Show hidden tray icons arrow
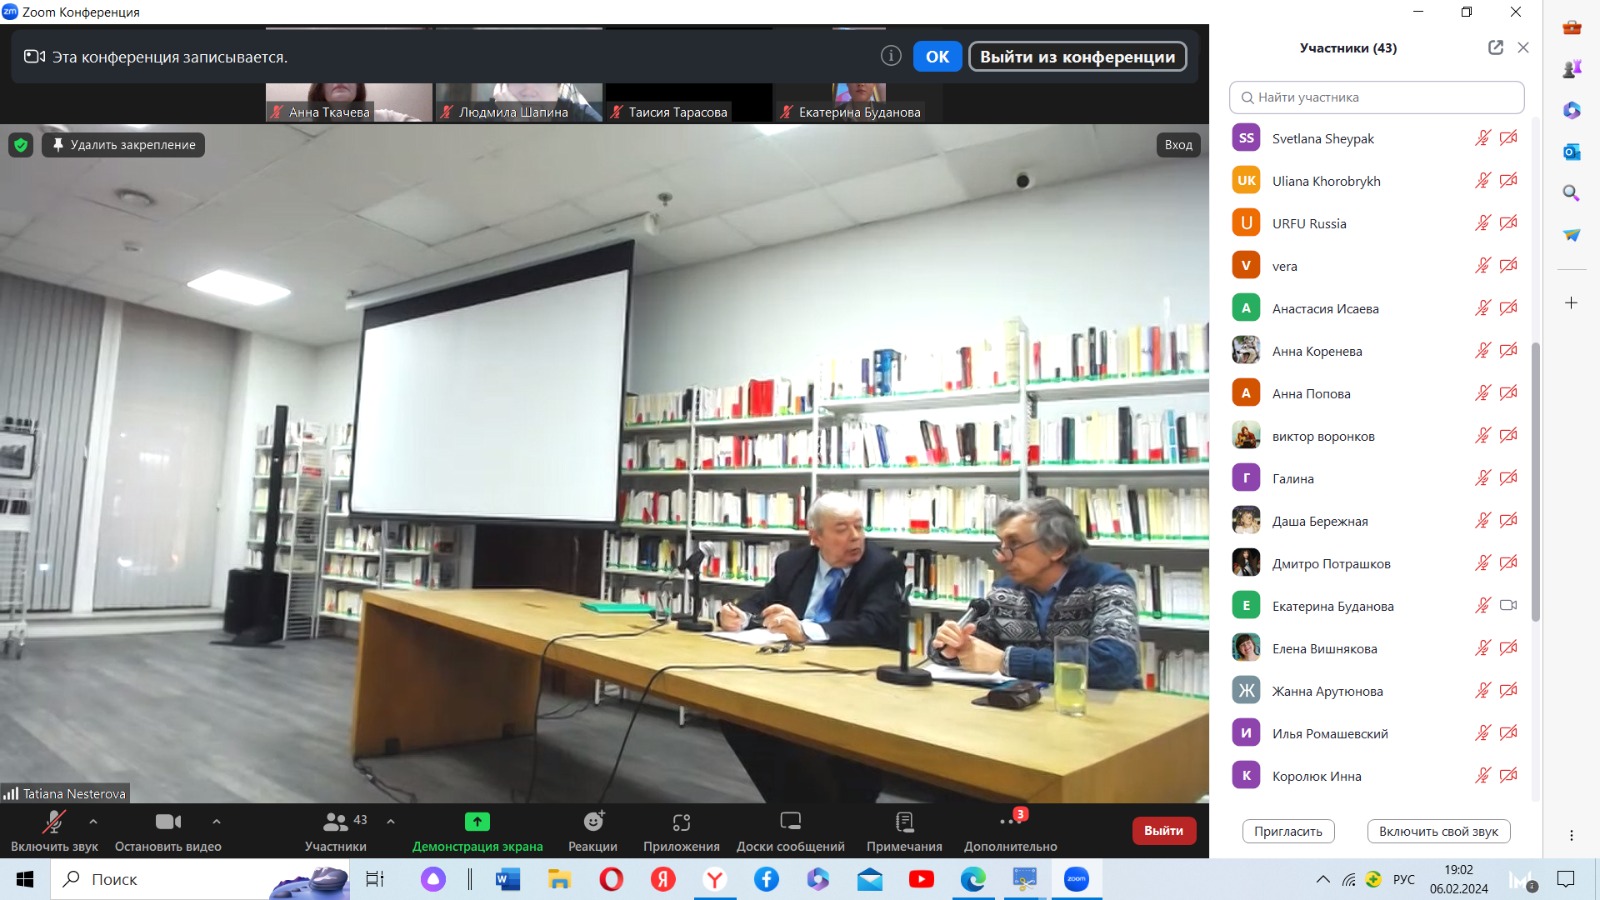This screenshot has height=900, width=1600. click(x=1322, y=880)
